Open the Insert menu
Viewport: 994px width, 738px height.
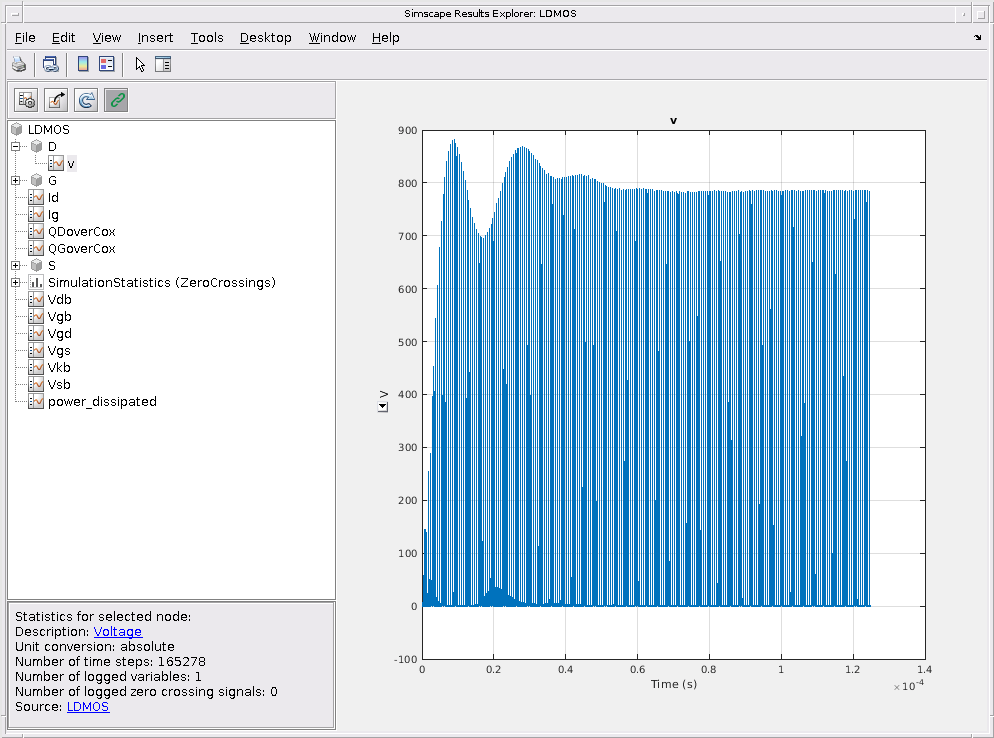[155, 37]
